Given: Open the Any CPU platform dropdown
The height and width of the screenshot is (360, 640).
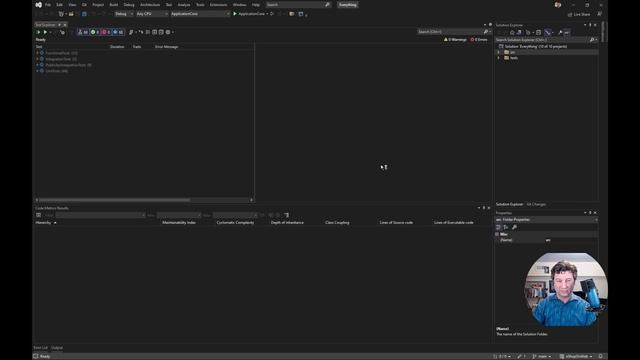Looking at the screenshot, I should pos(152,14).
